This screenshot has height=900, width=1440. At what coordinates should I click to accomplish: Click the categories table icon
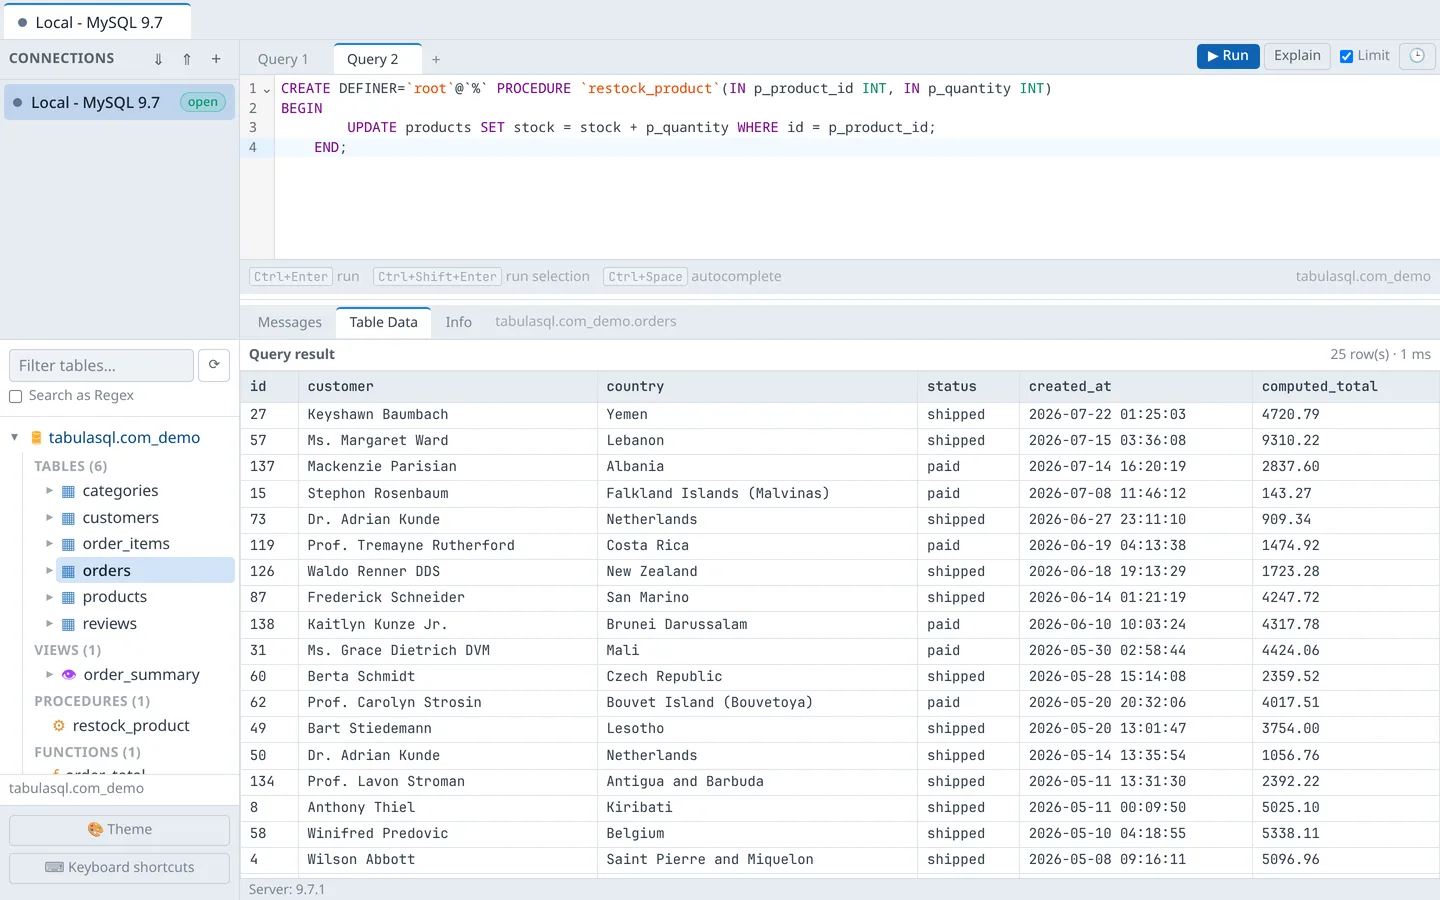[x=69, y=491]
